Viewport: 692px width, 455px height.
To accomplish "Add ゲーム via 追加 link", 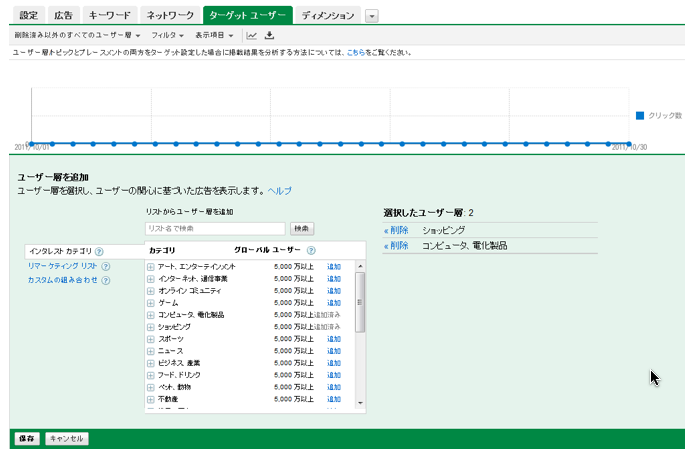I will [x=334, y=303].
